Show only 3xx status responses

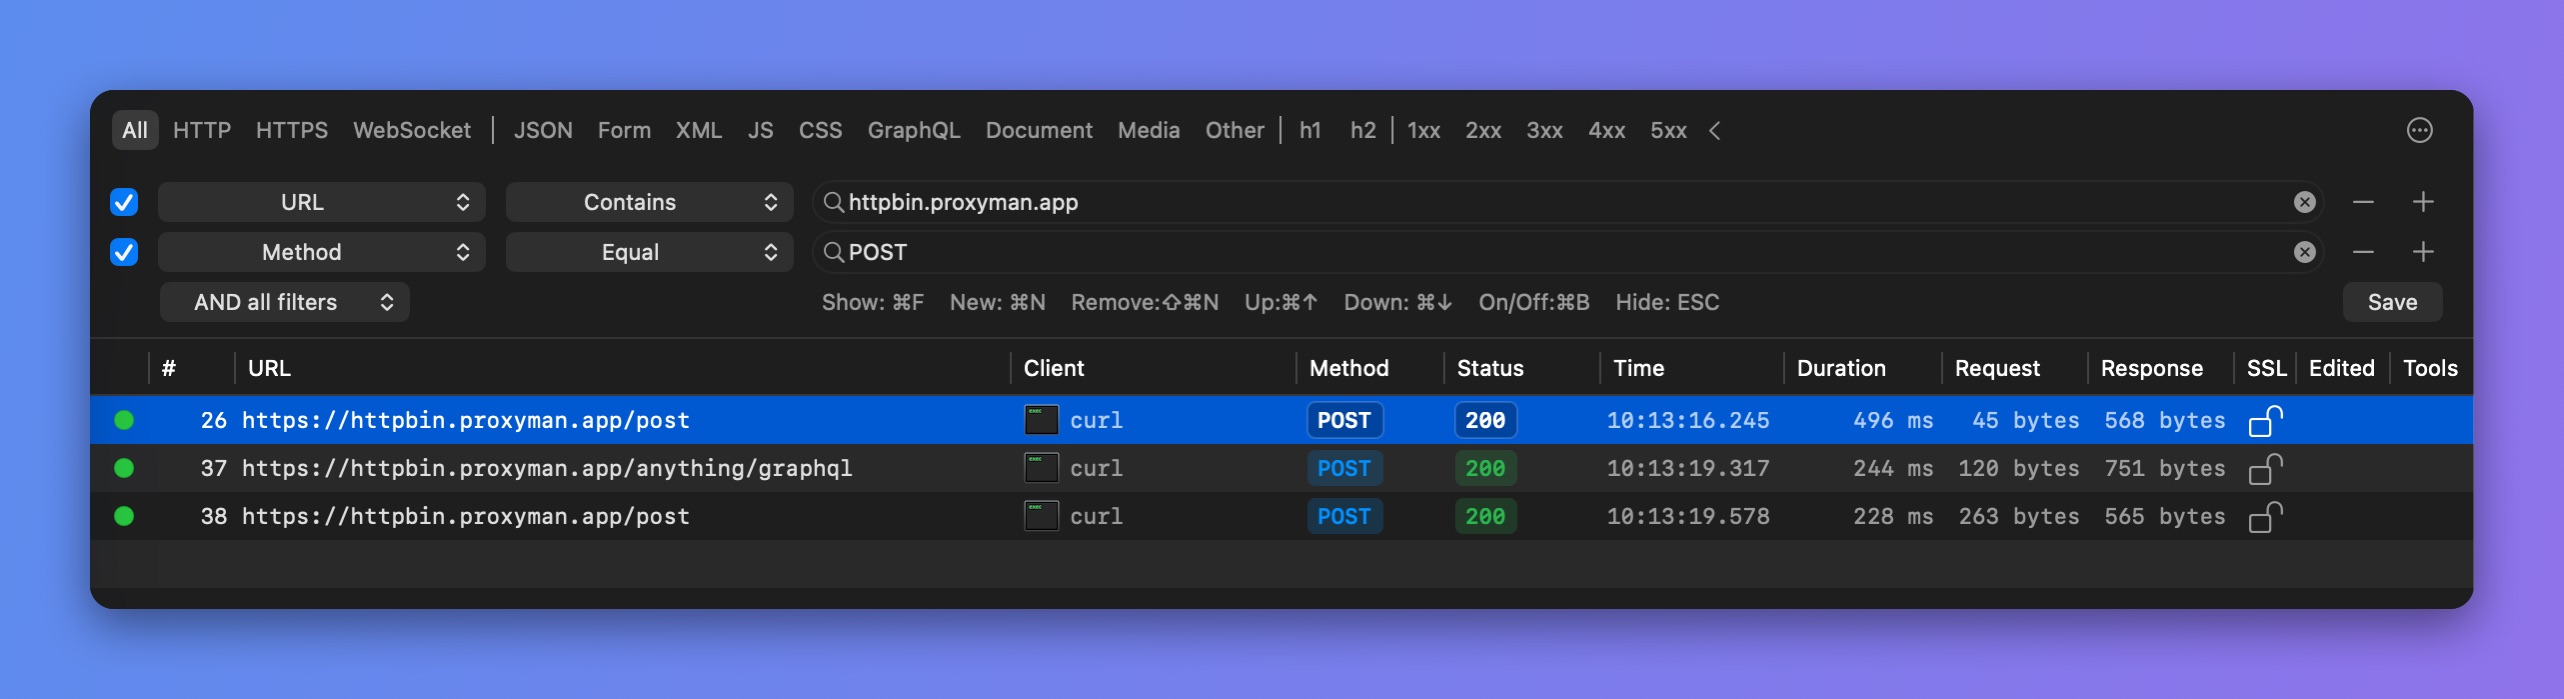click(1545, 130)
